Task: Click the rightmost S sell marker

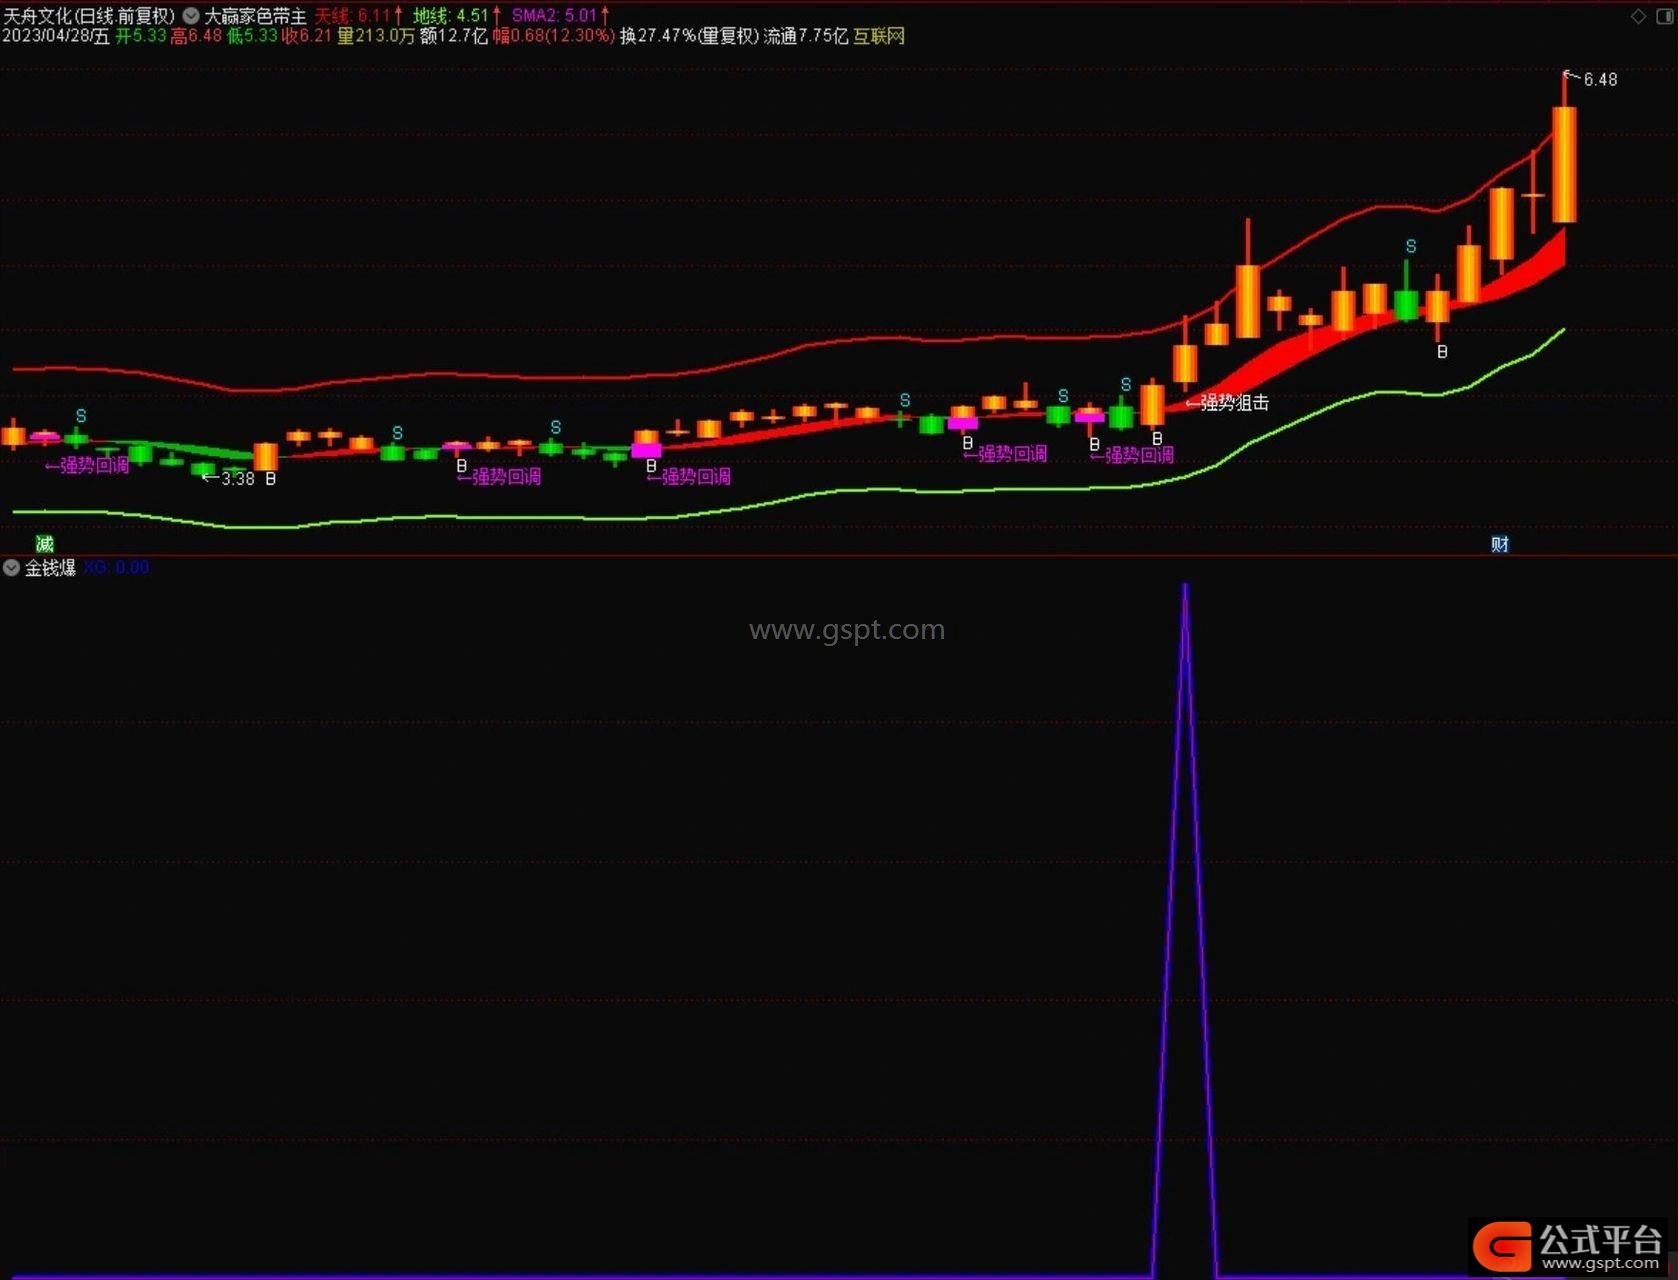Action: 1411,246
